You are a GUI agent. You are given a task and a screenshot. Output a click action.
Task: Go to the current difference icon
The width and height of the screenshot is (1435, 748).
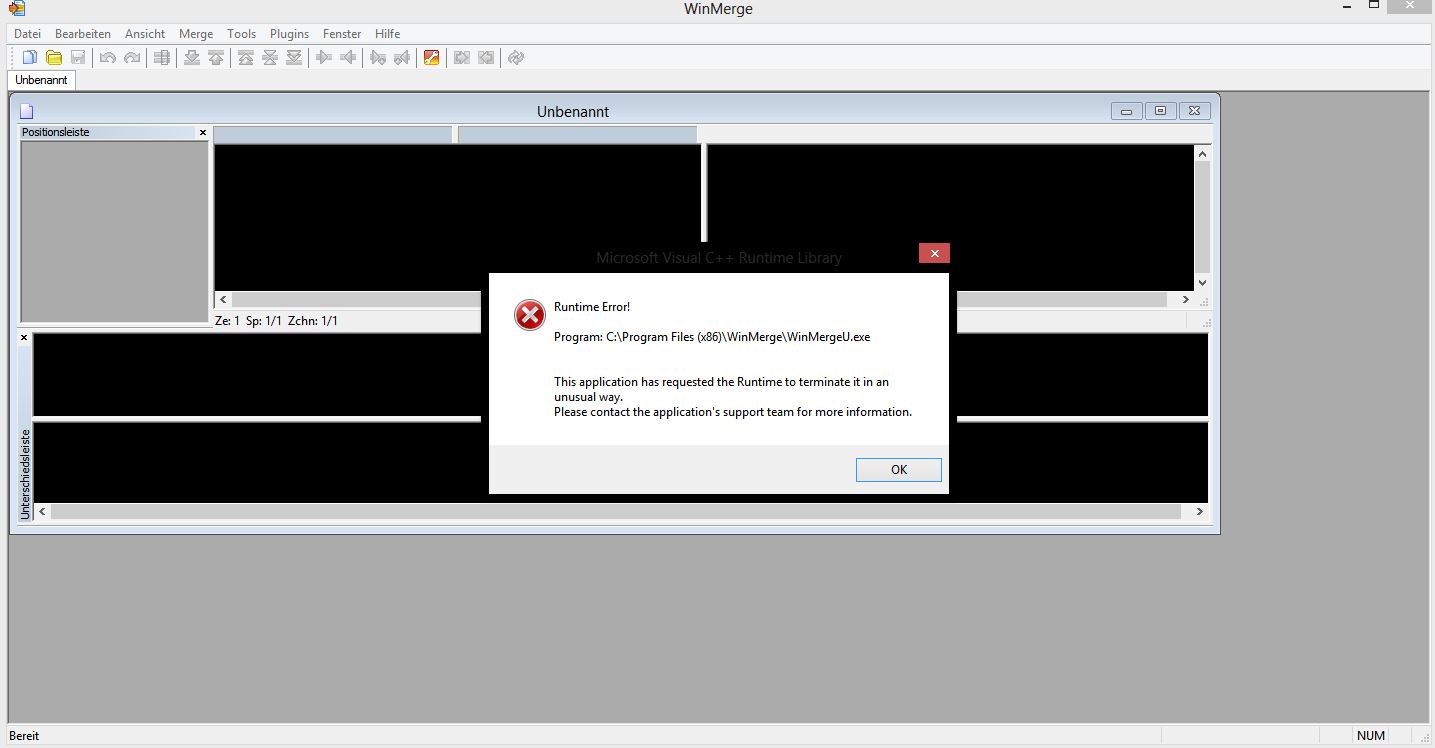[270, 58]
